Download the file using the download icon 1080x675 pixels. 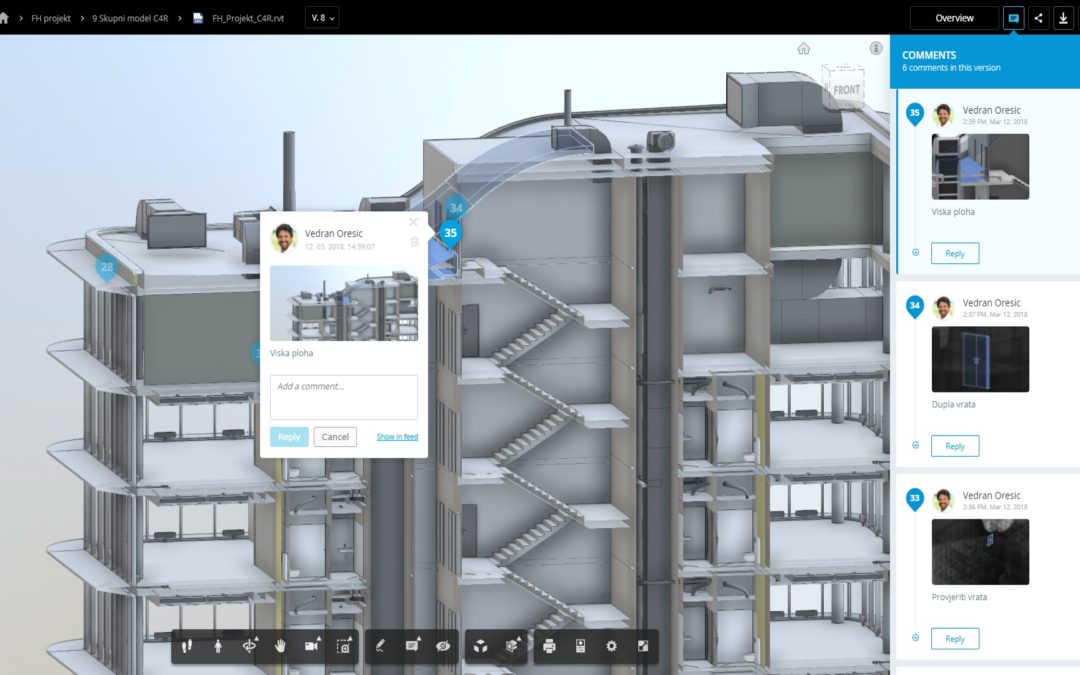click(x=1064, y=18)
